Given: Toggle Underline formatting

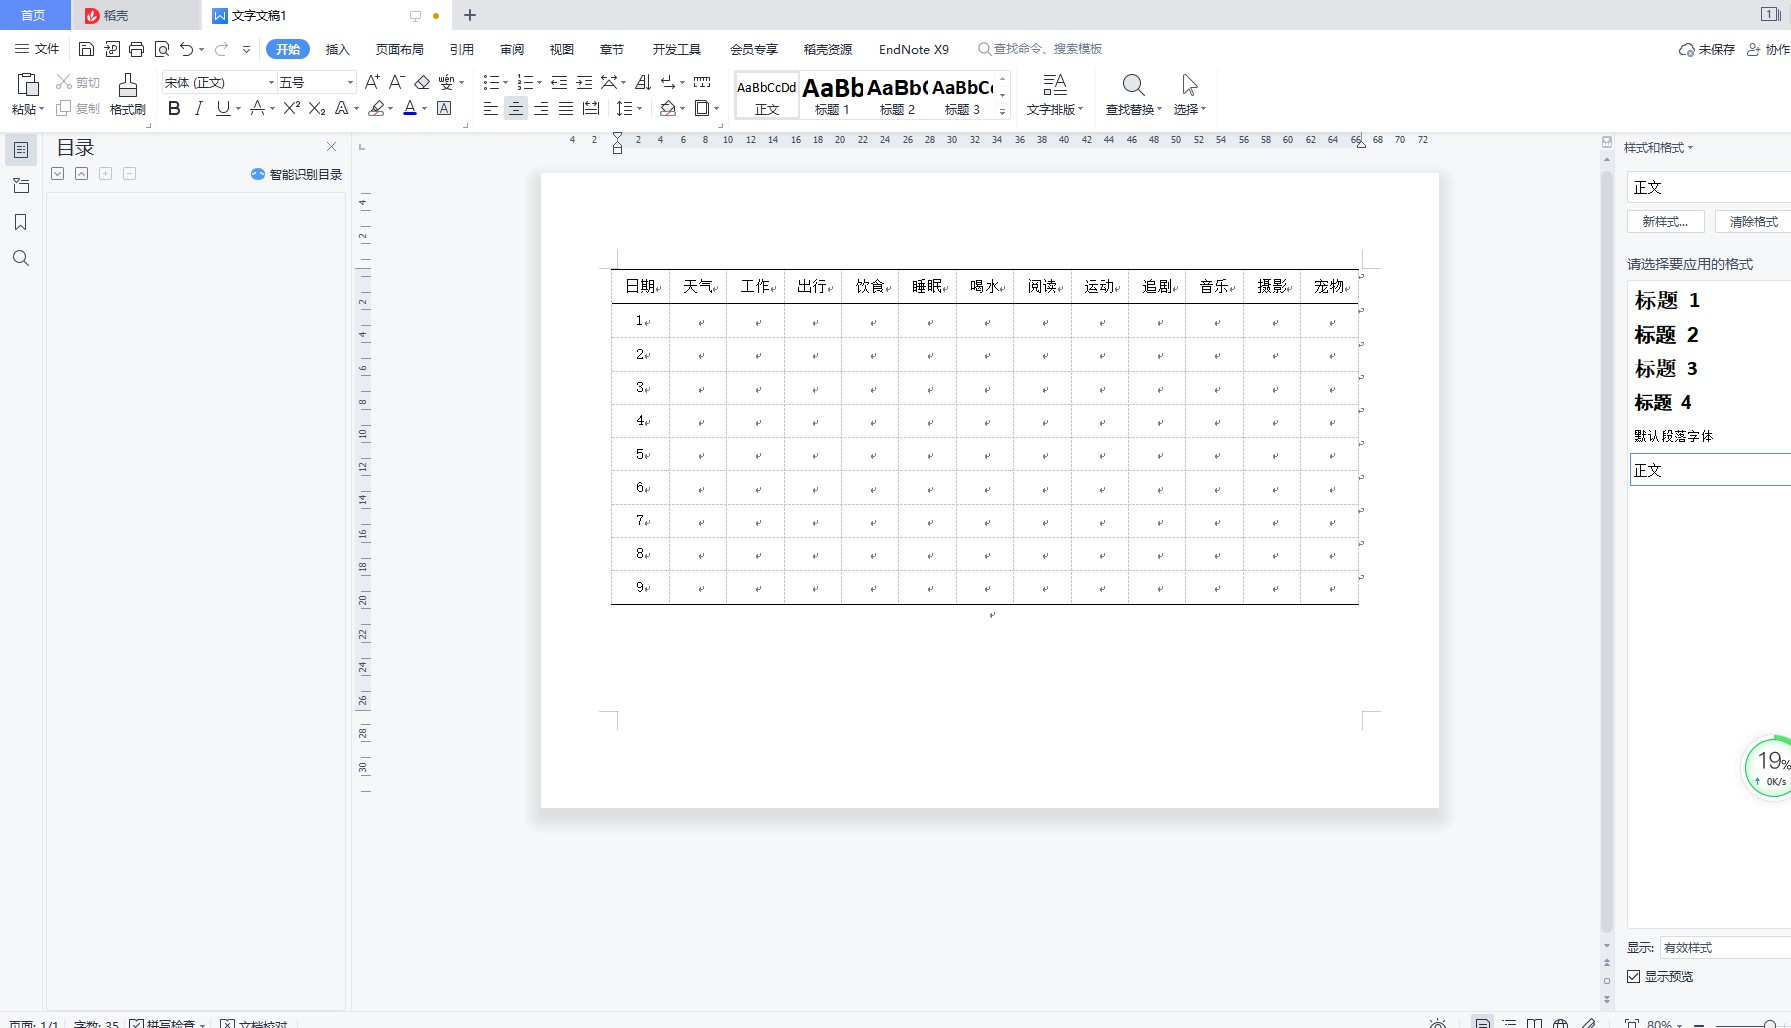Looking at the screenshot, I should click(x=223, y=108).
